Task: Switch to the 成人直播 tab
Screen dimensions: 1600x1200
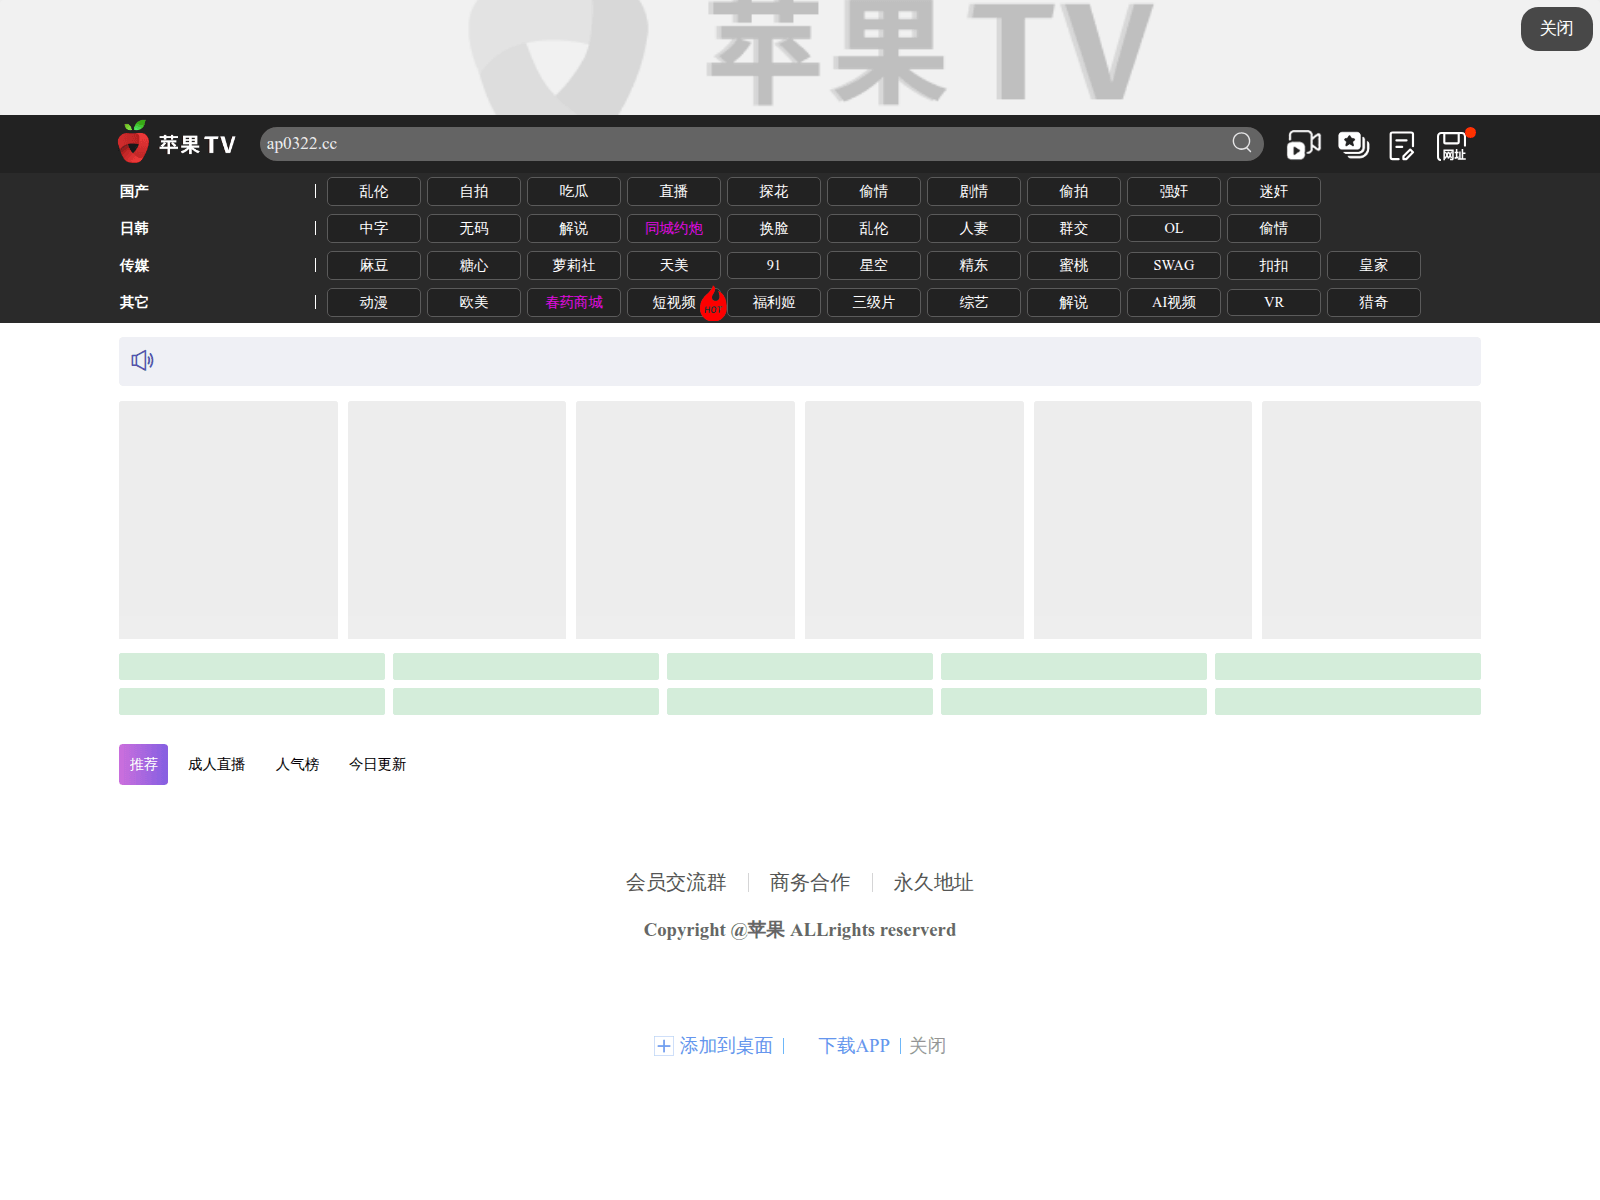Action: tap(217, 764)
